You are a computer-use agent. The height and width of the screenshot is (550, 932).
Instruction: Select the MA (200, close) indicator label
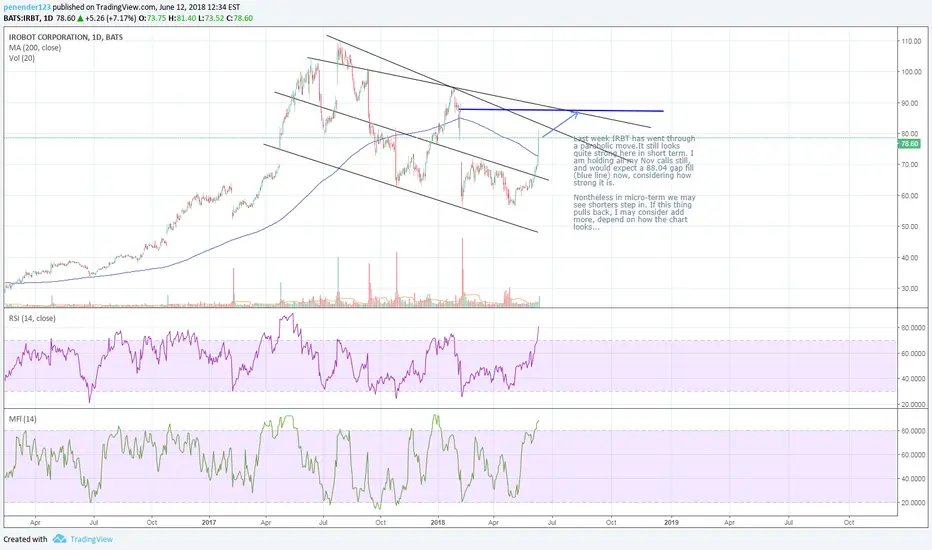pos(34,48)
